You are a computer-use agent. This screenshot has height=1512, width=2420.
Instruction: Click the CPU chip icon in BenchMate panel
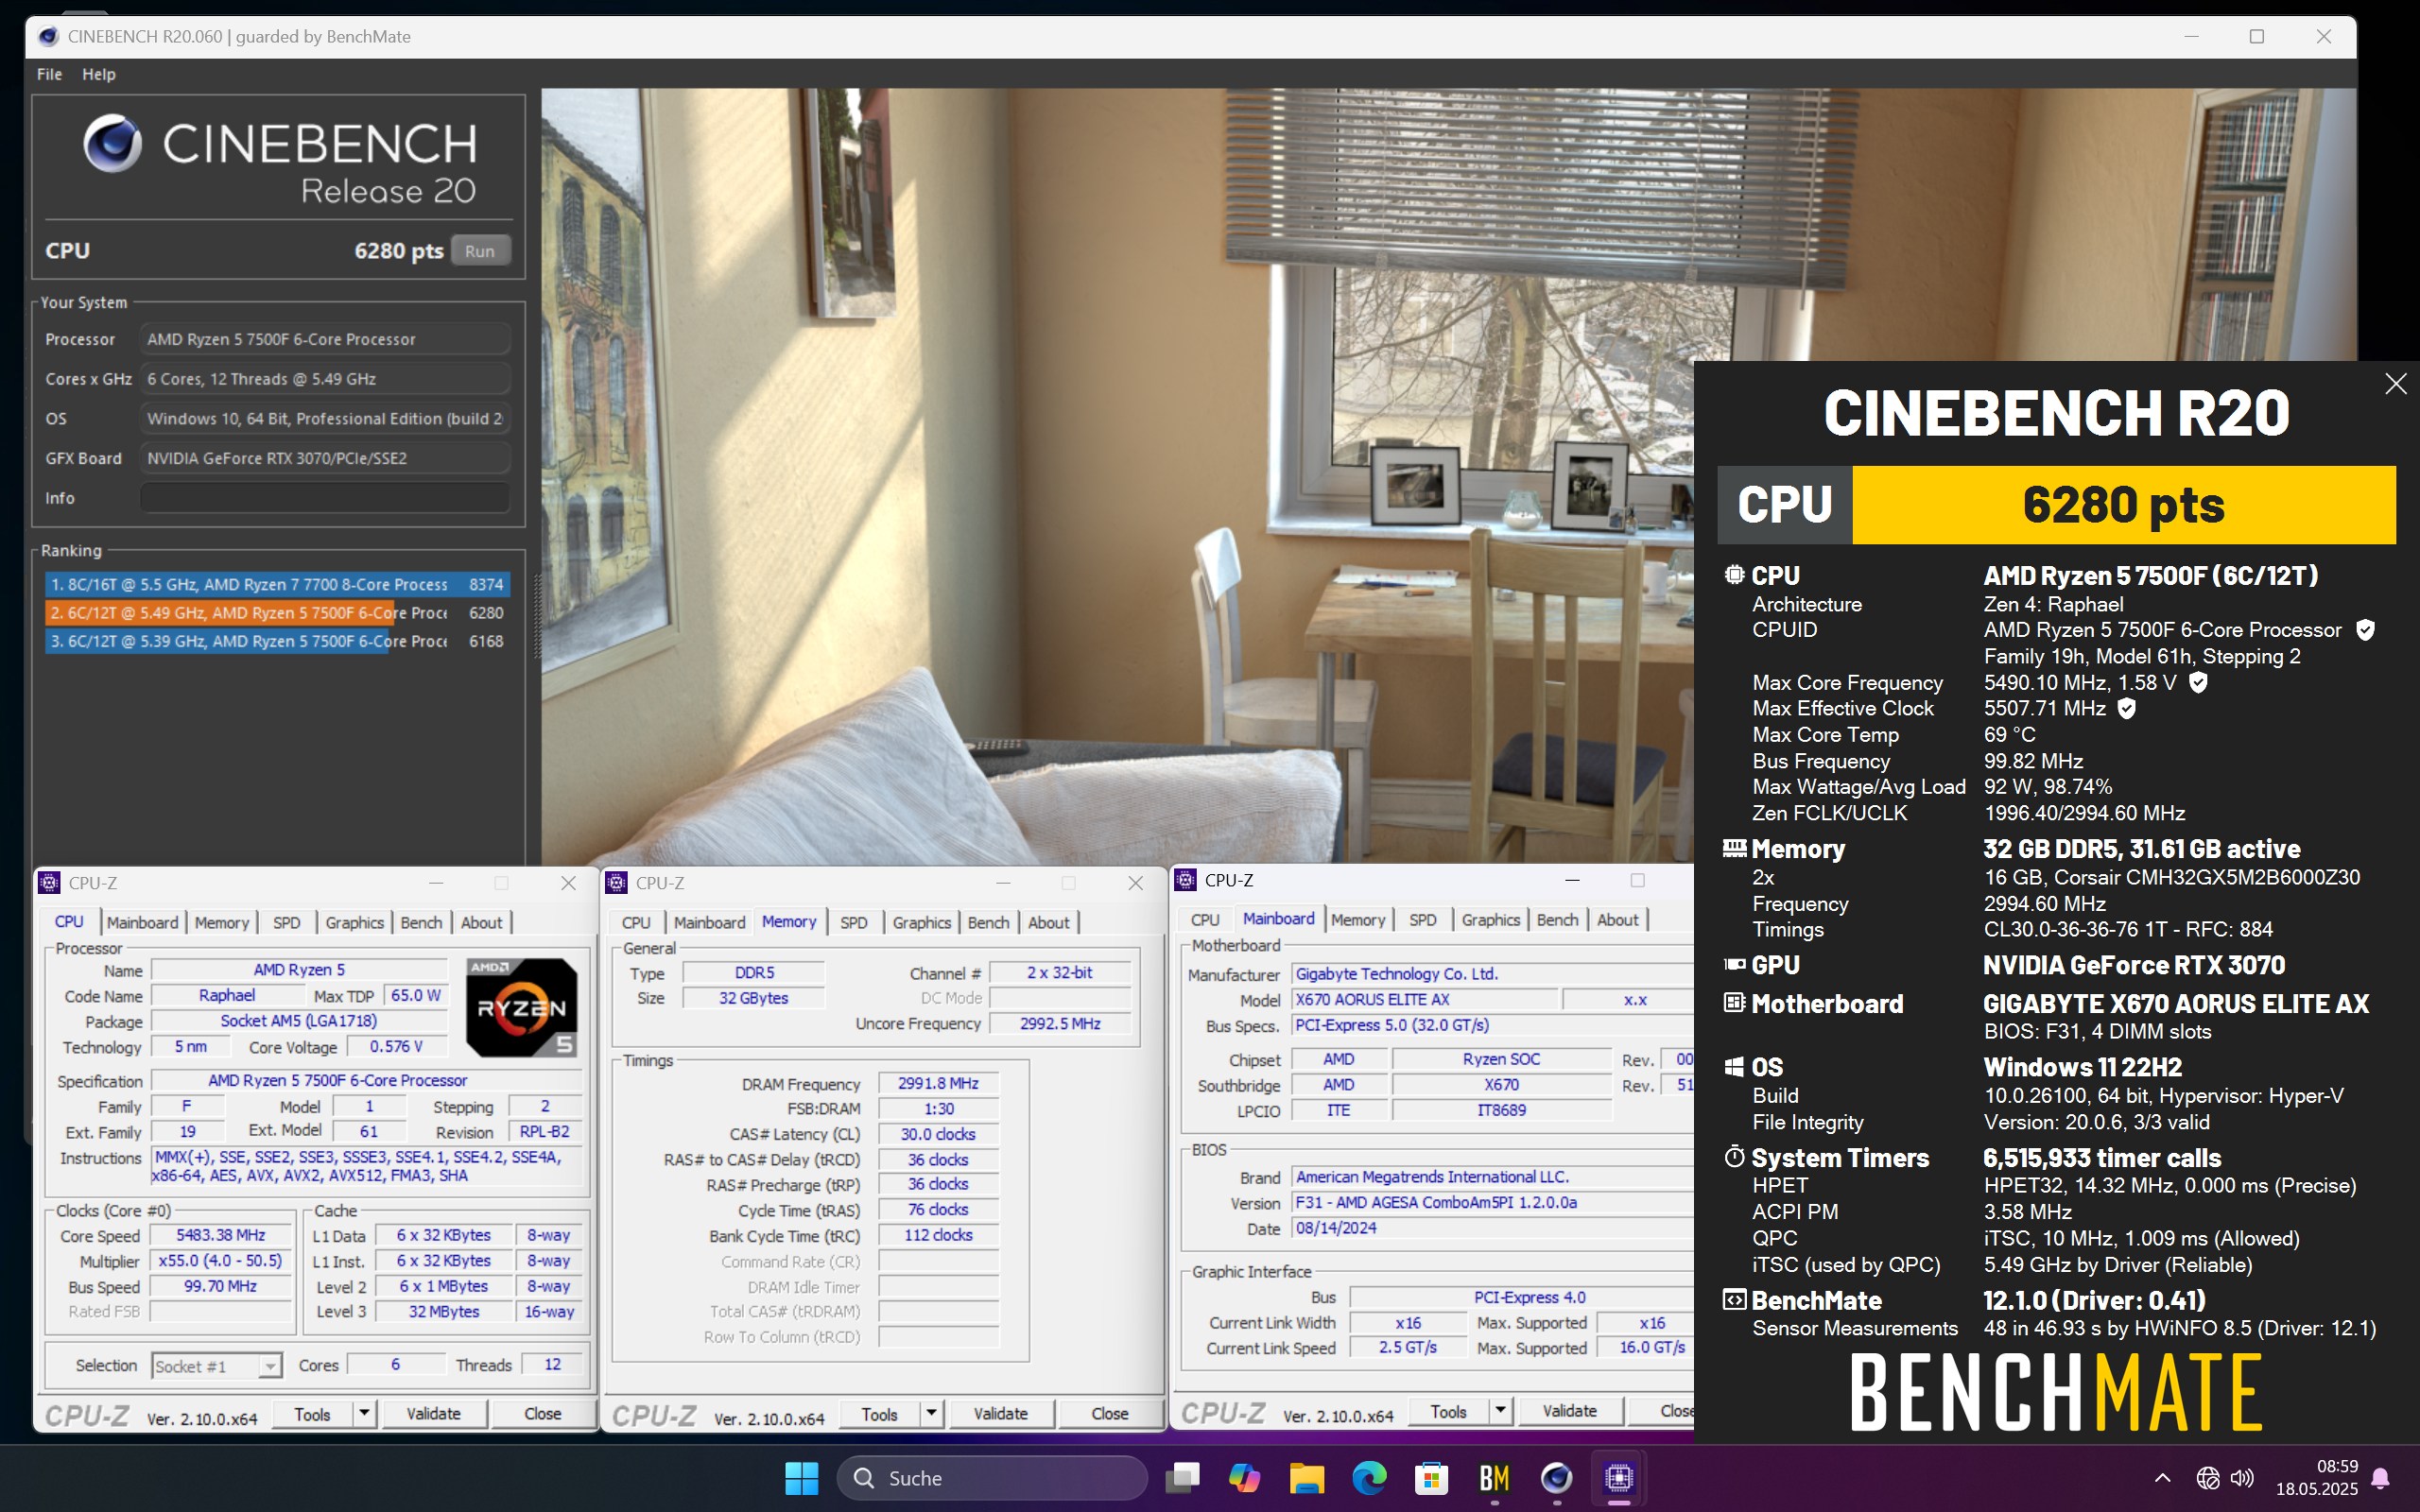pos(1734,575)
